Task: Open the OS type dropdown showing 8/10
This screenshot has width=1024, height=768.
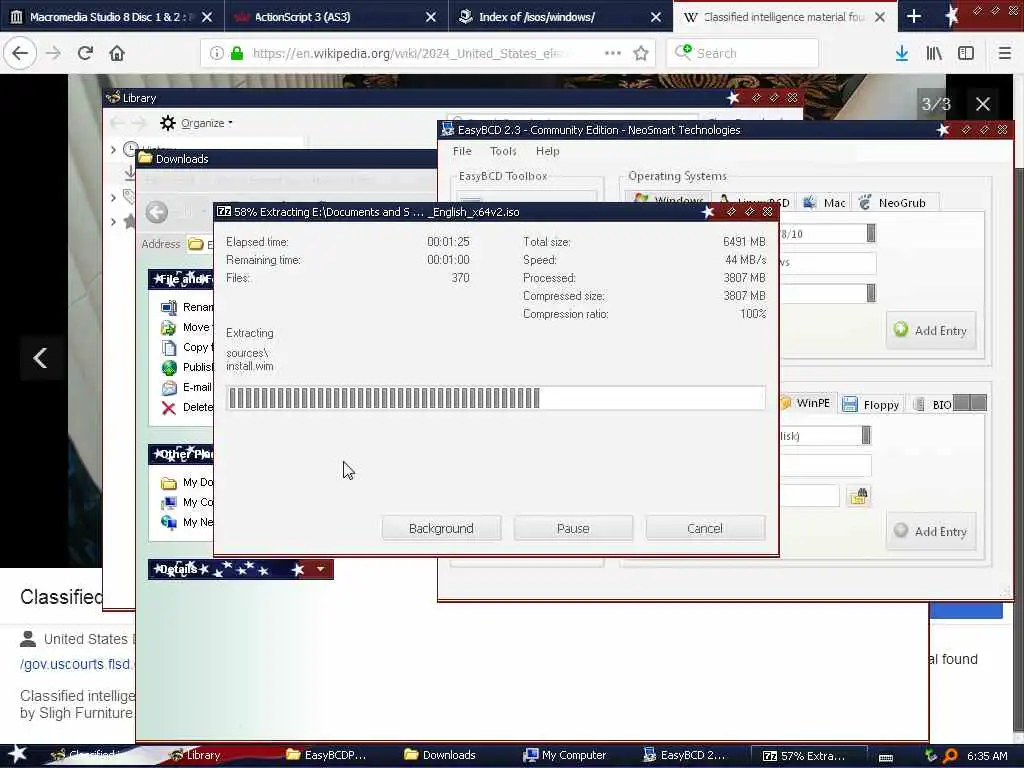Action: coord(871,233)
